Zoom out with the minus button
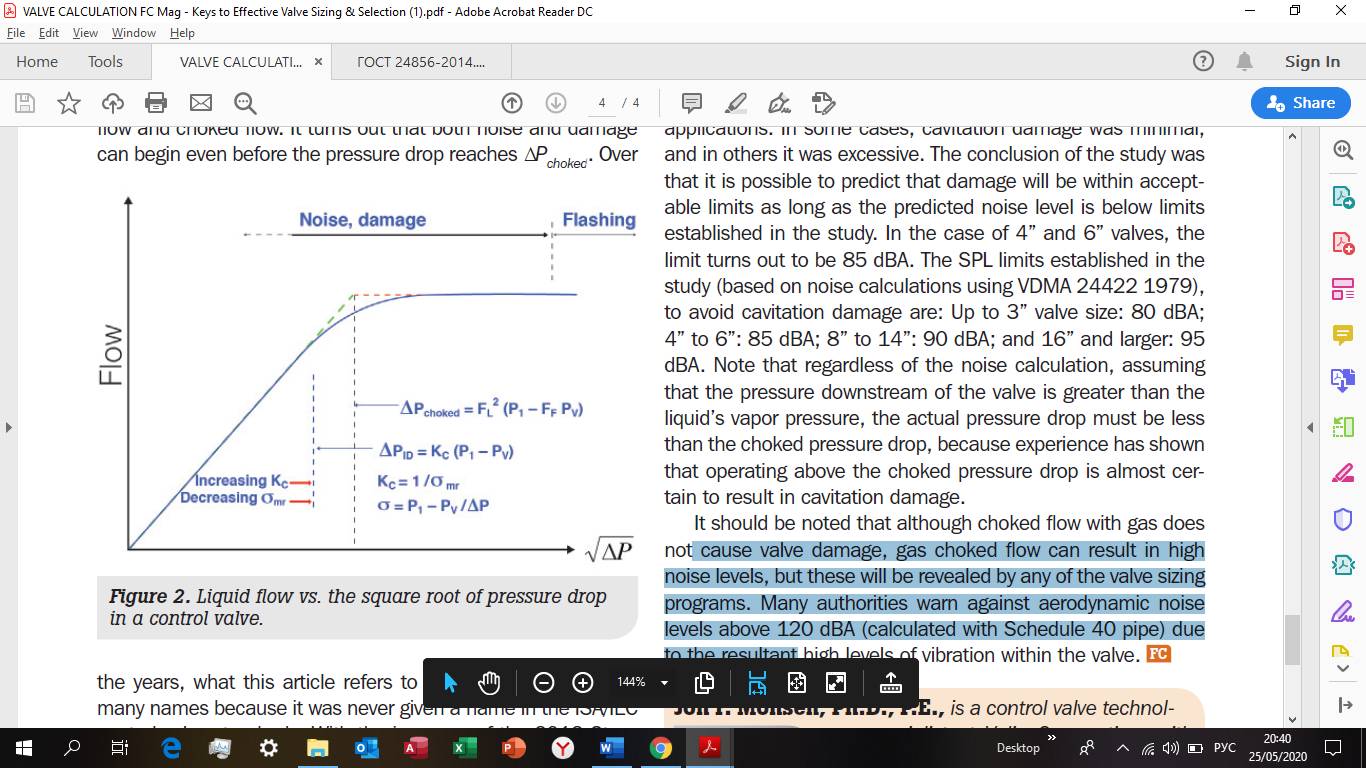The image size is (1366, 768). (544, 682)
